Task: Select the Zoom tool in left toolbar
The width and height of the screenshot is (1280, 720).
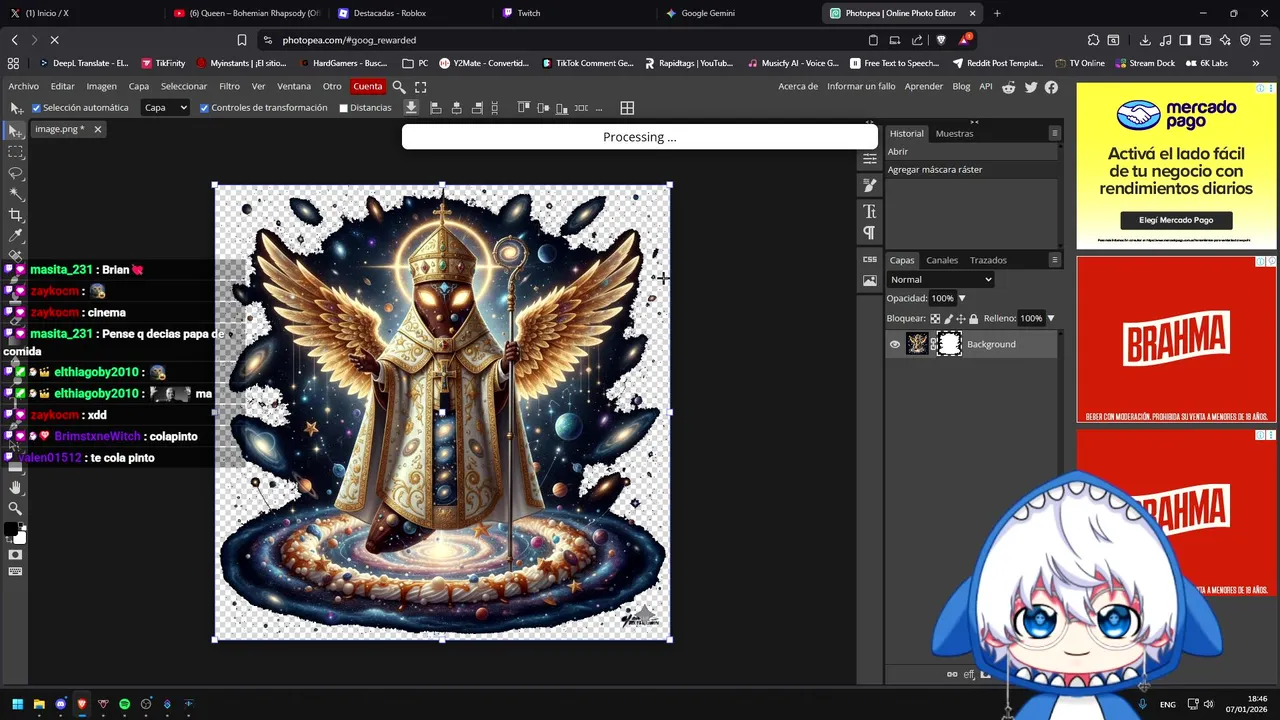Action: coord(15,509)
